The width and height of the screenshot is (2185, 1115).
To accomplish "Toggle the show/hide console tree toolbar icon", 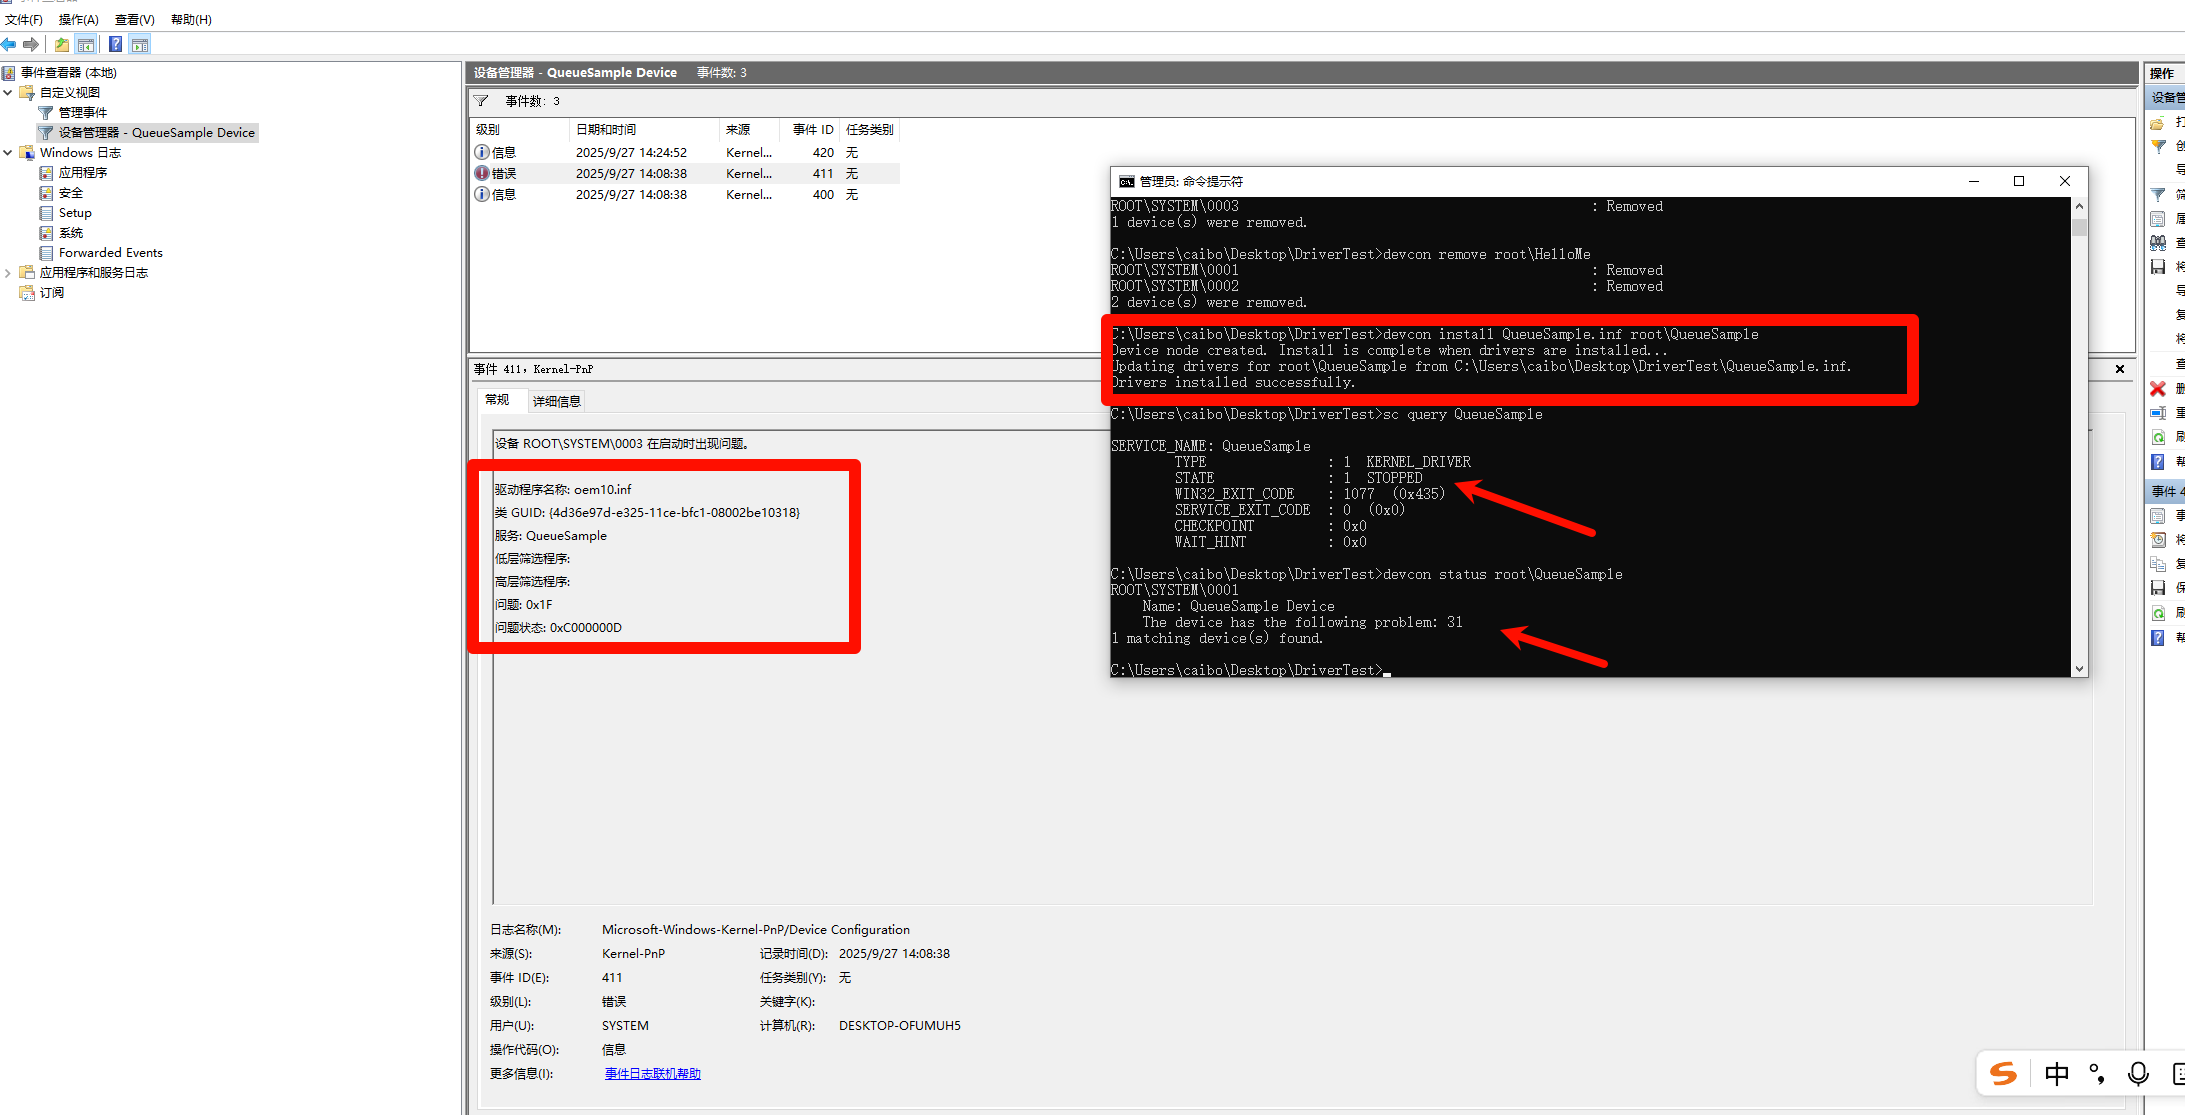I will point(86,44).
